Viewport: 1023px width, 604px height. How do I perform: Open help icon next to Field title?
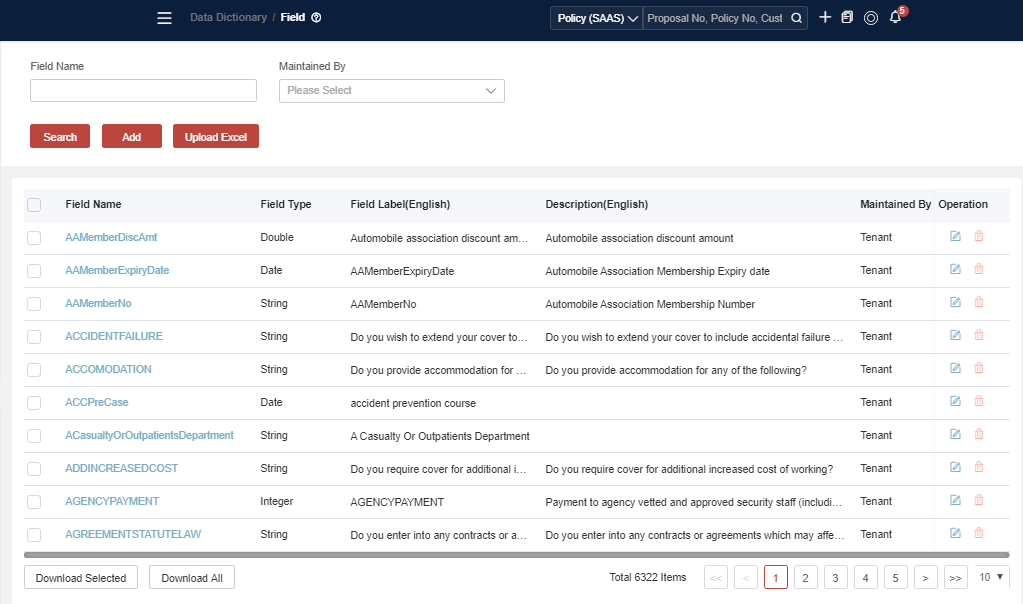pyautogui.click(x=317, y=18)
